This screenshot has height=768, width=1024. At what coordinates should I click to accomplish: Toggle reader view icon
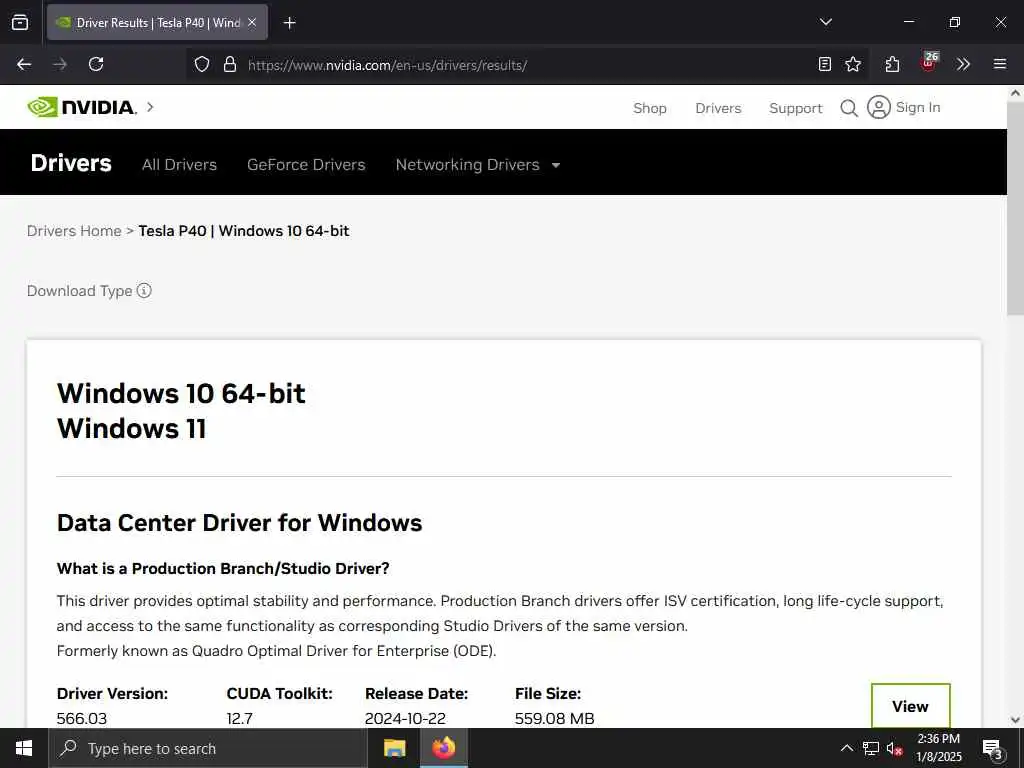[825, 64]
